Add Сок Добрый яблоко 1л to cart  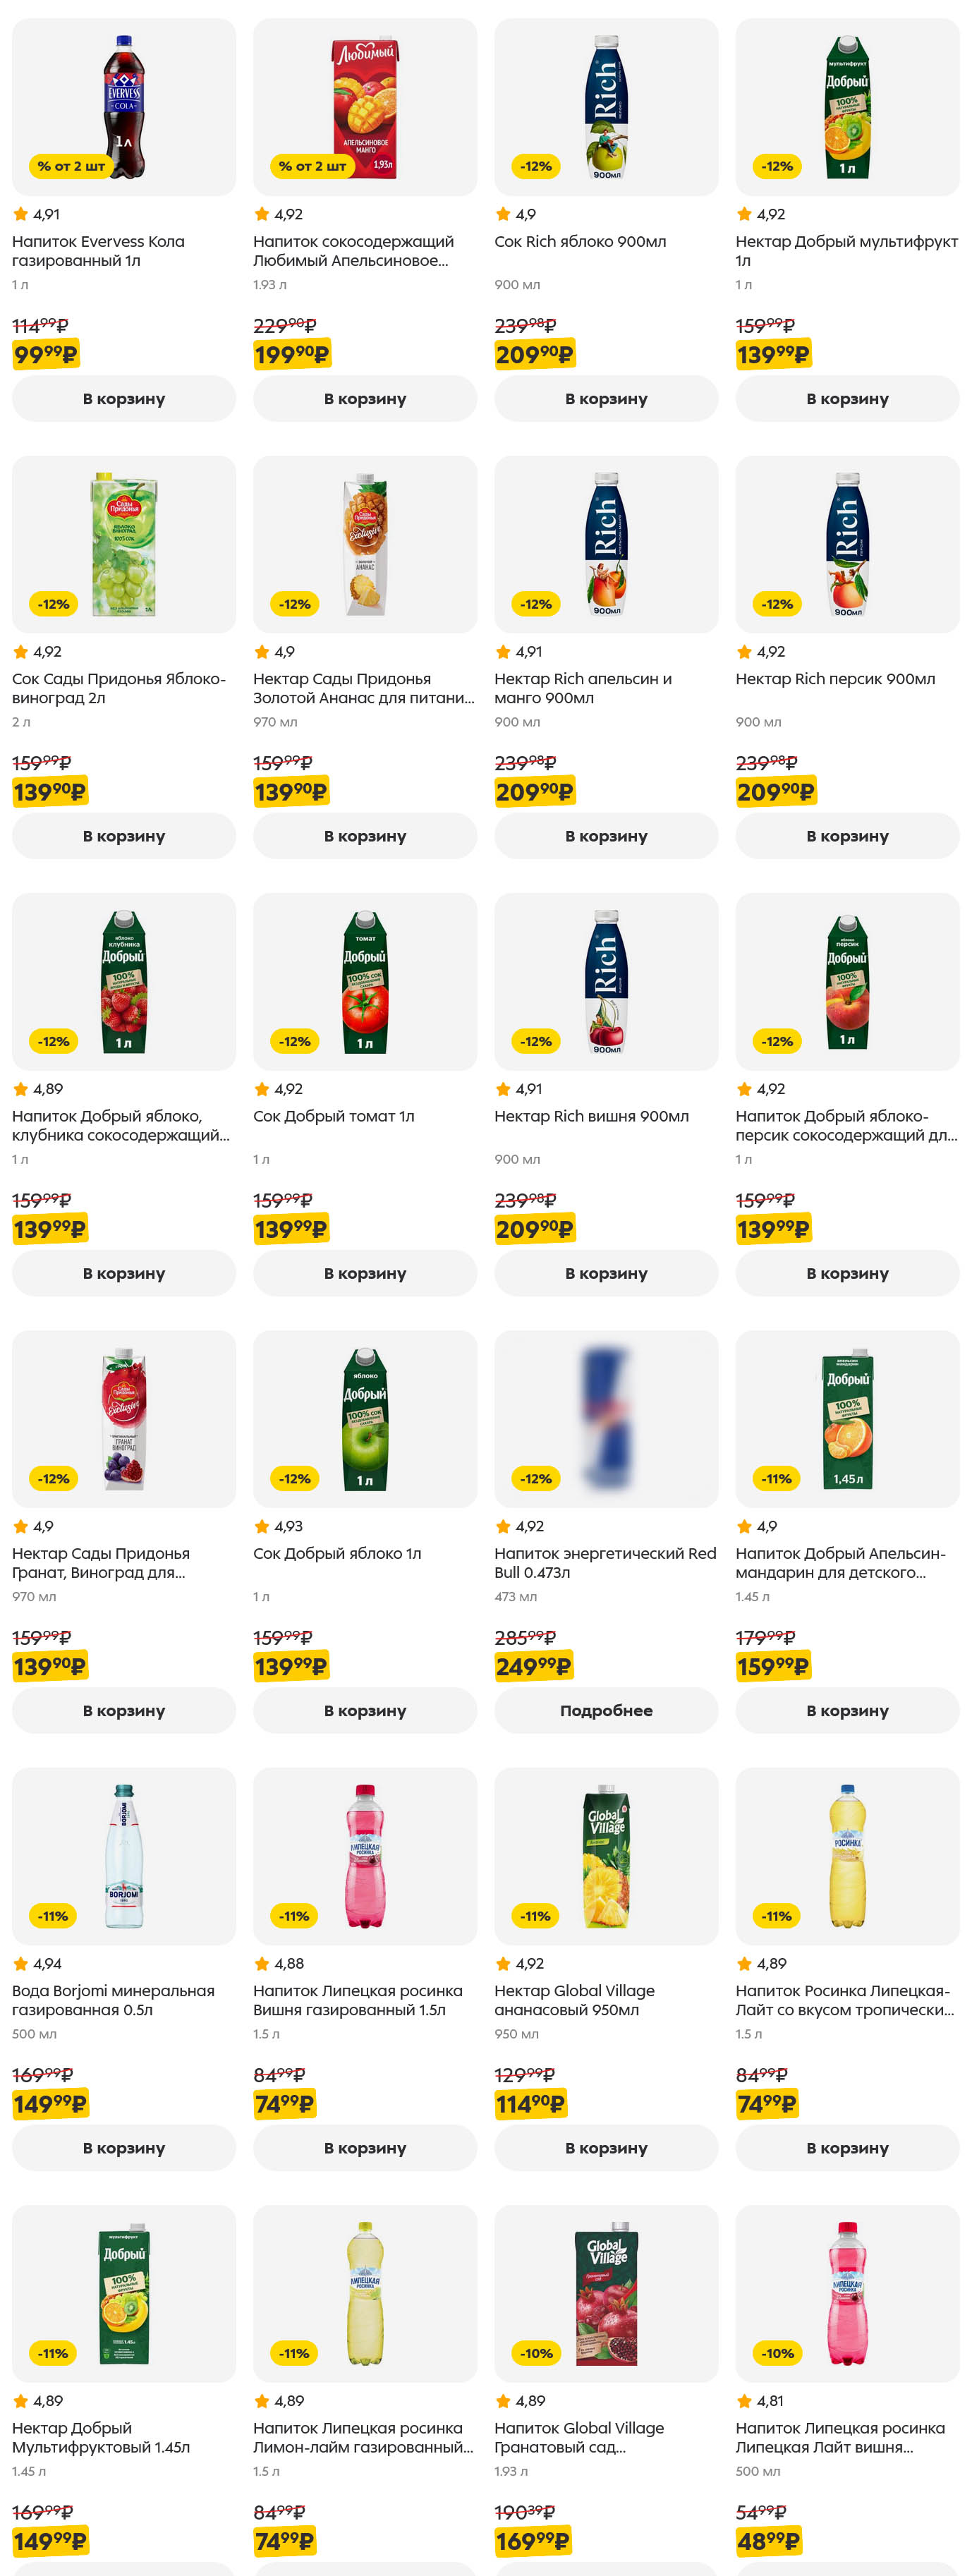(365, 1710)
